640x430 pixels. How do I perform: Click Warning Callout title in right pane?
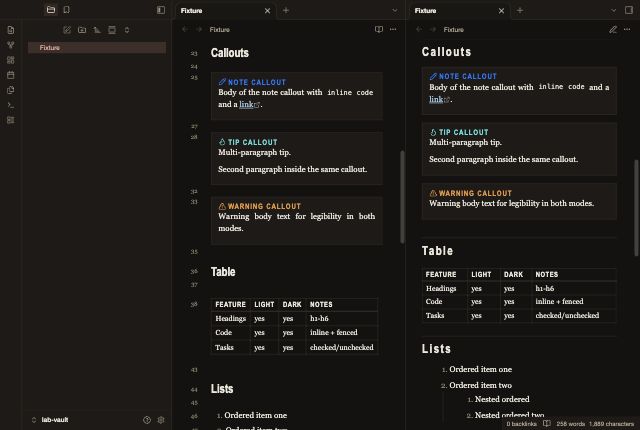coord(475,193)
